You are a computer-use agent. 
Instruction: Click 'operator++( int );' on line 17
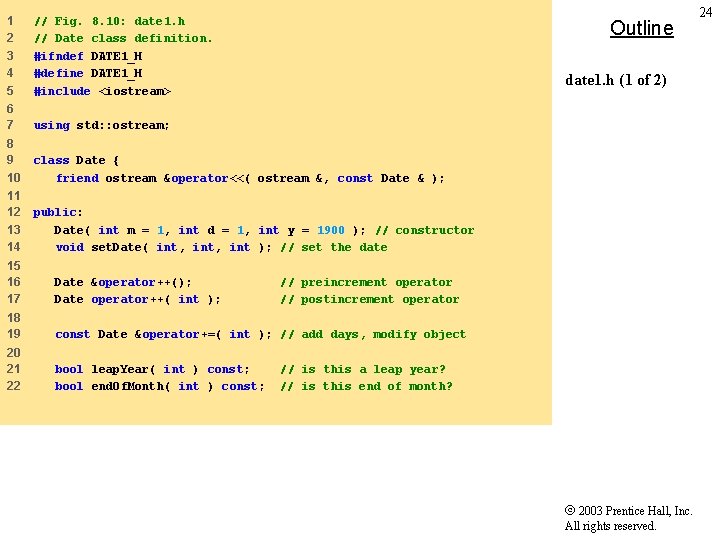point(156,299)
